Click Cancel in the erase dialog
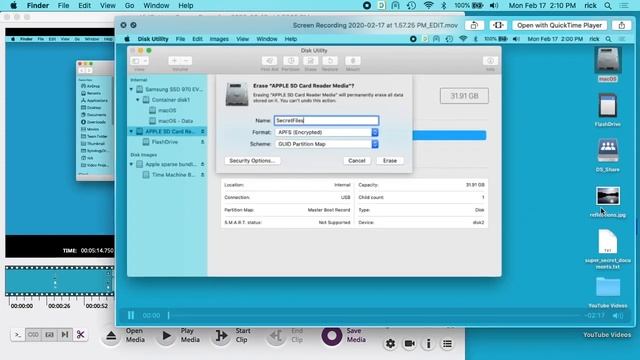Screen dimensions: 640x360 tap(356, 161)
